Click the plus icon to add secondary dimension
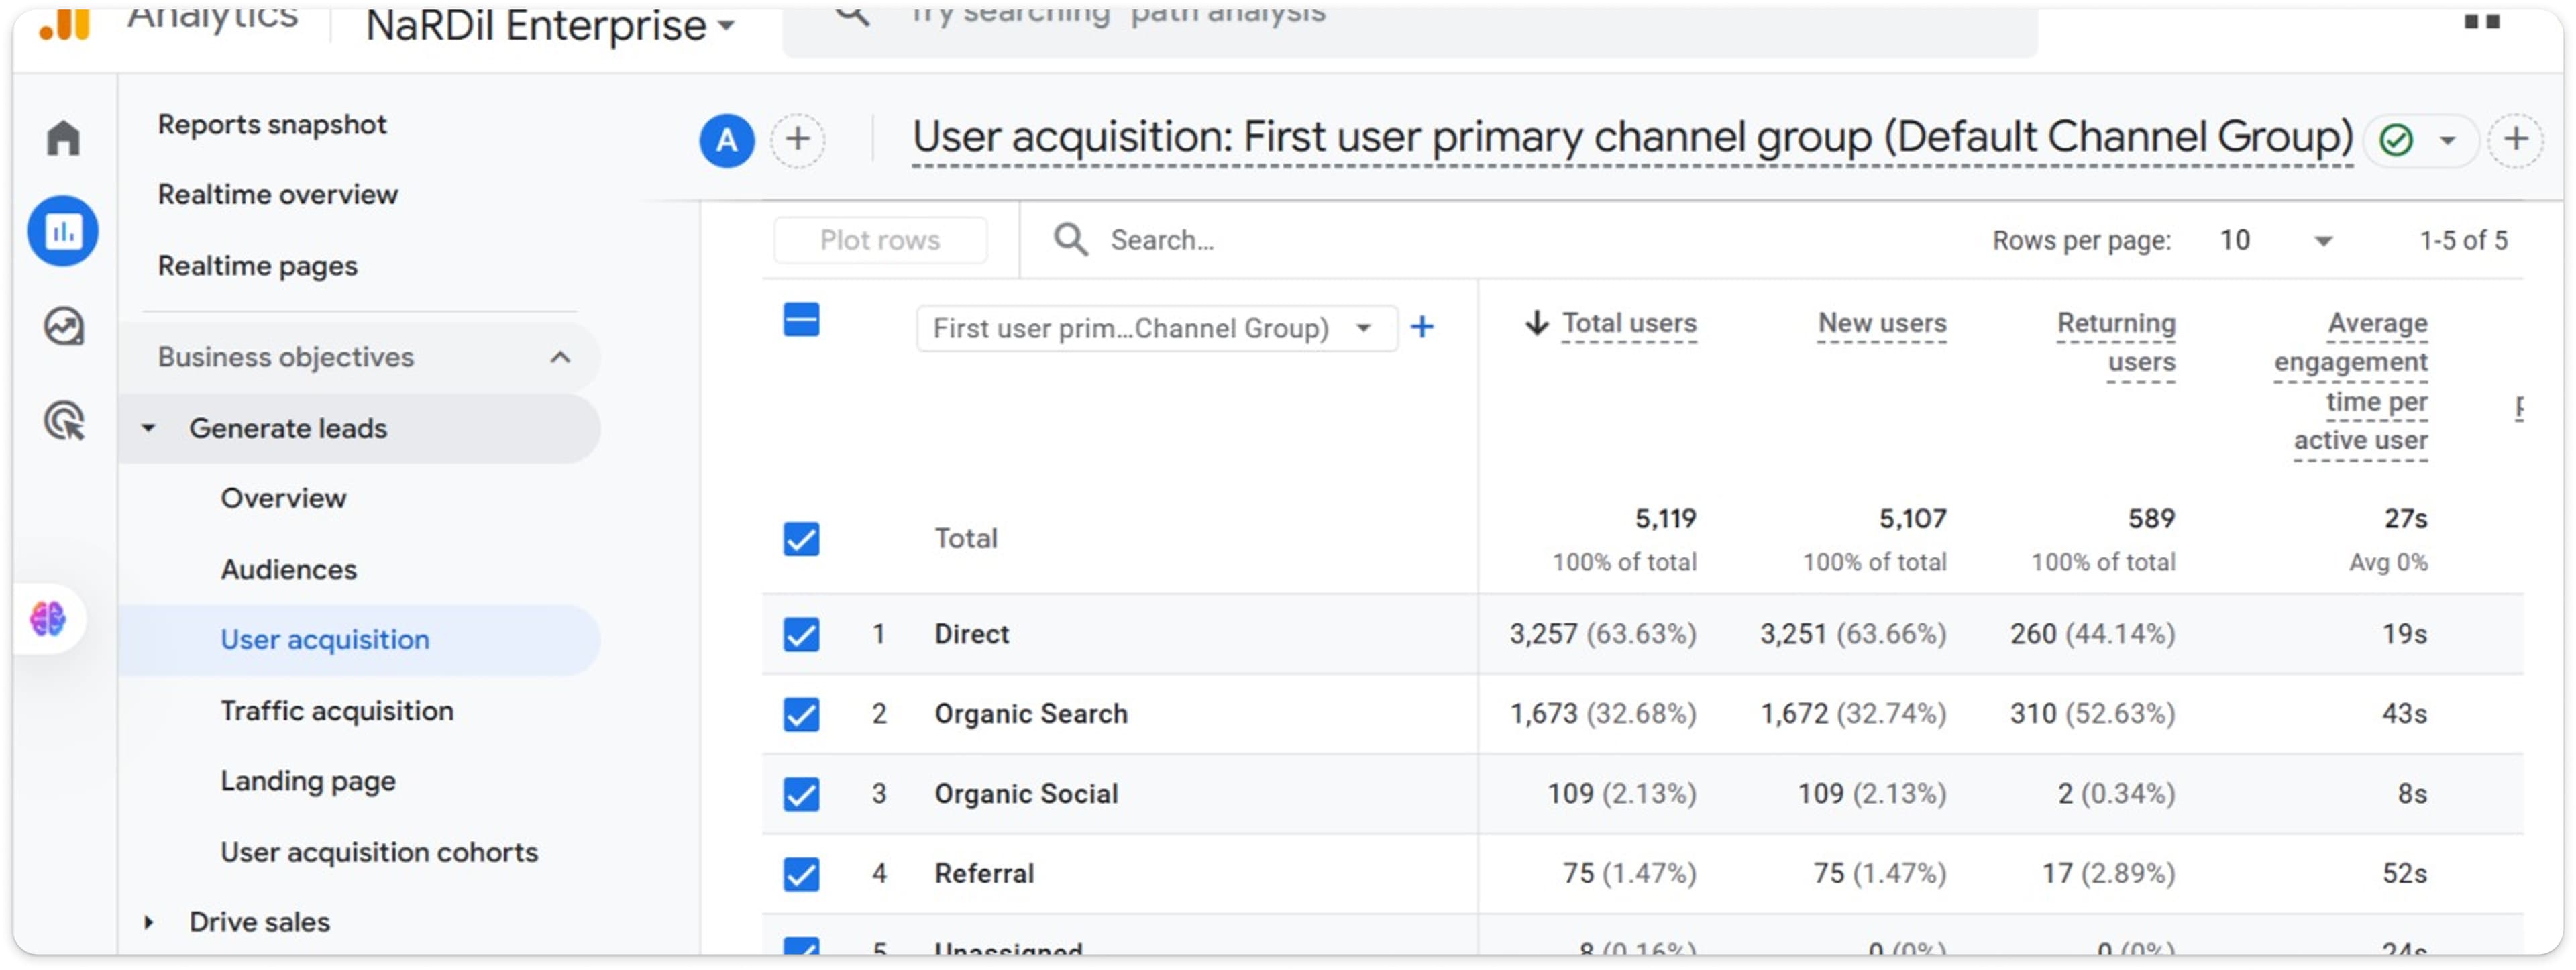 (x=1422, y=327)
